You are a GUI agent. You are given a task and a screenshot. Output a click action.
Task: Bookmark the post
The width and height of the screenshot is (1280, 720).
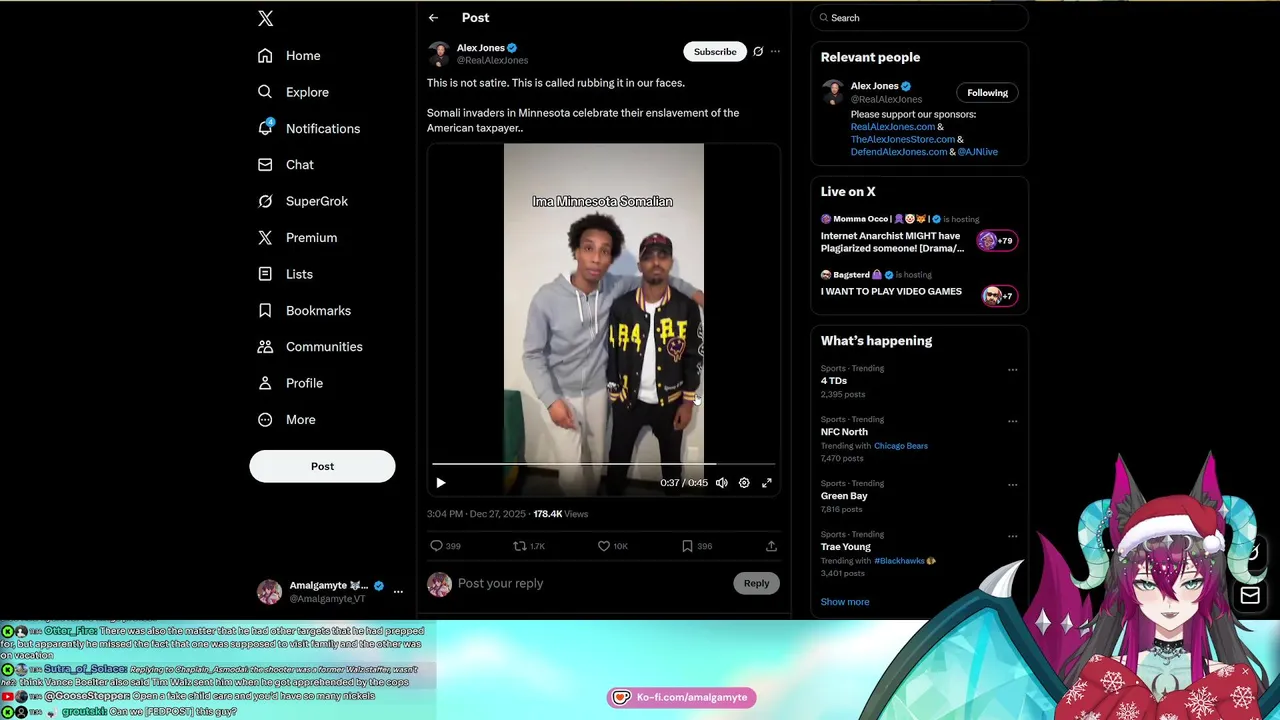[687, 546]
